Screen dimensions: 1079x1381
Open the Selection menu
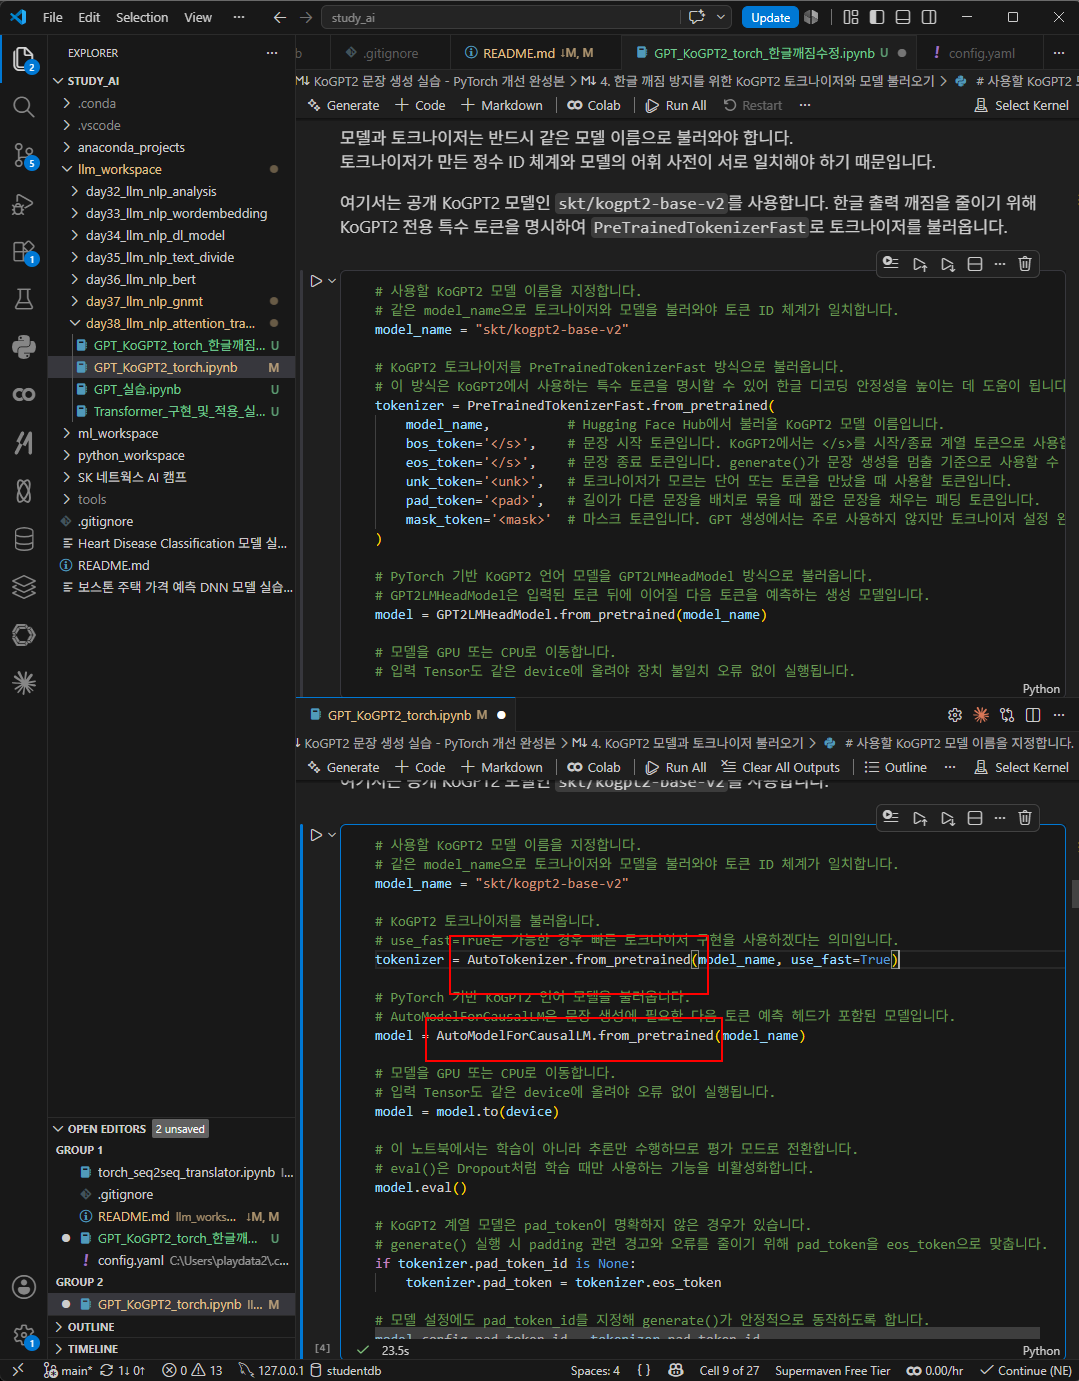tap(142, 17)
